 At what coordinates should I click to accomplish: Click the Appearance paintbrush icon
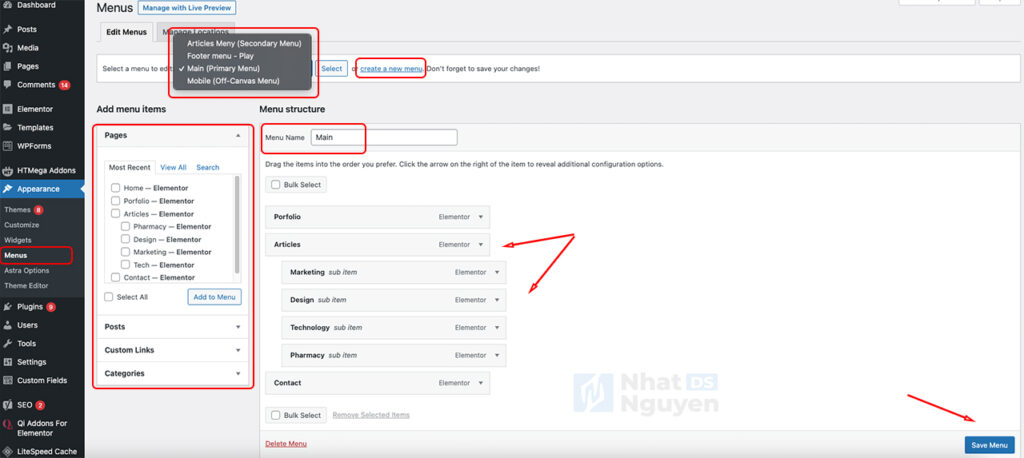coord(8,189)
